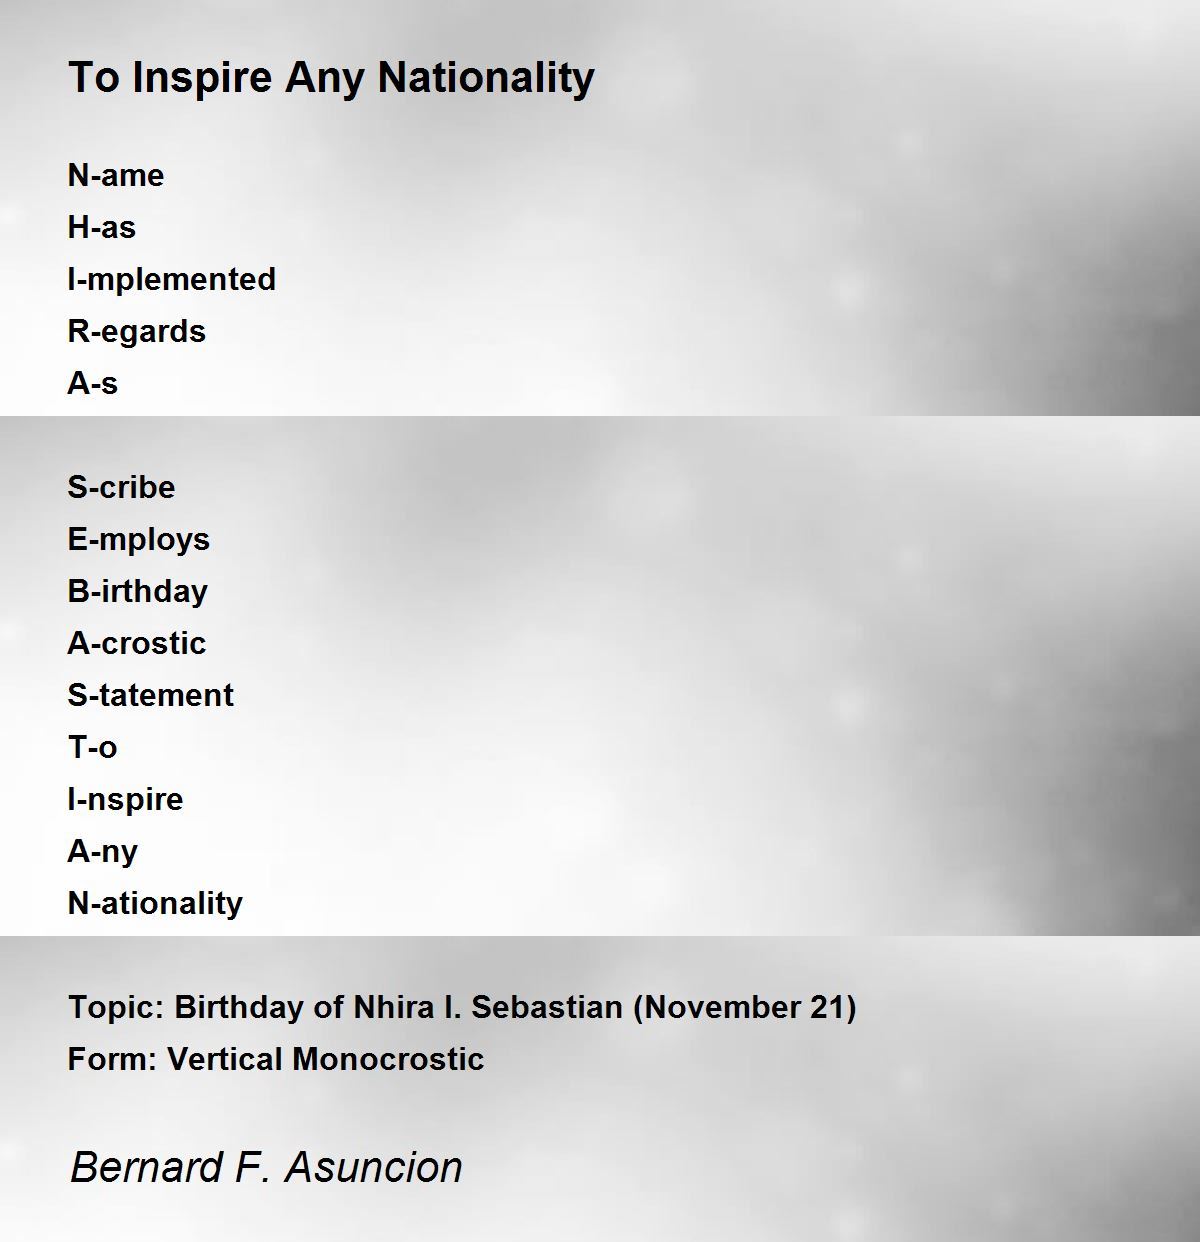Click the T-o line

point(93,747)
